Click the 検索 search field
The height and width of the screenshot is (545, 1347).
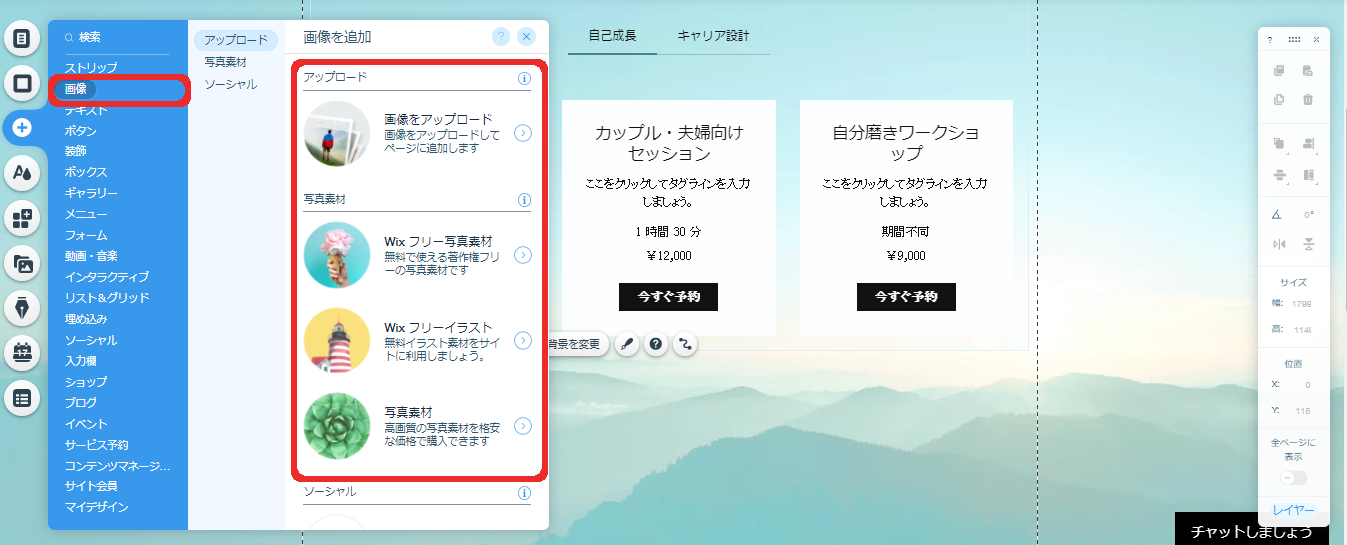click(118, 37)
